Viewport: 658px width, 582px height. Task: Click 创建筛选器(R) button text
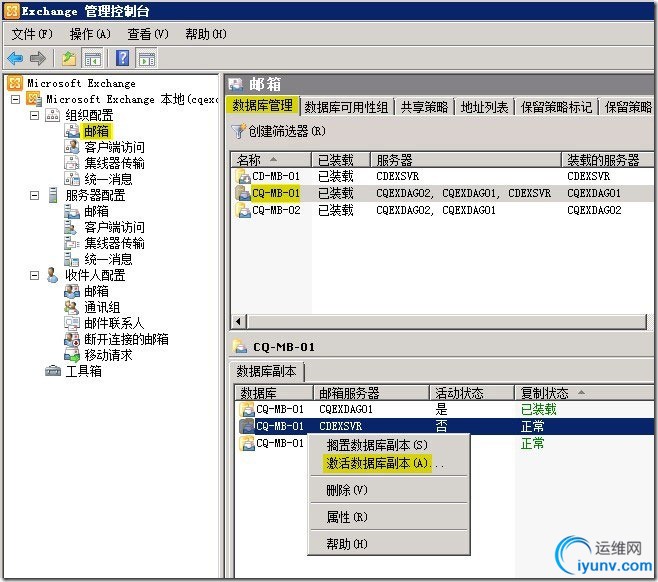(x=287, y=131)
